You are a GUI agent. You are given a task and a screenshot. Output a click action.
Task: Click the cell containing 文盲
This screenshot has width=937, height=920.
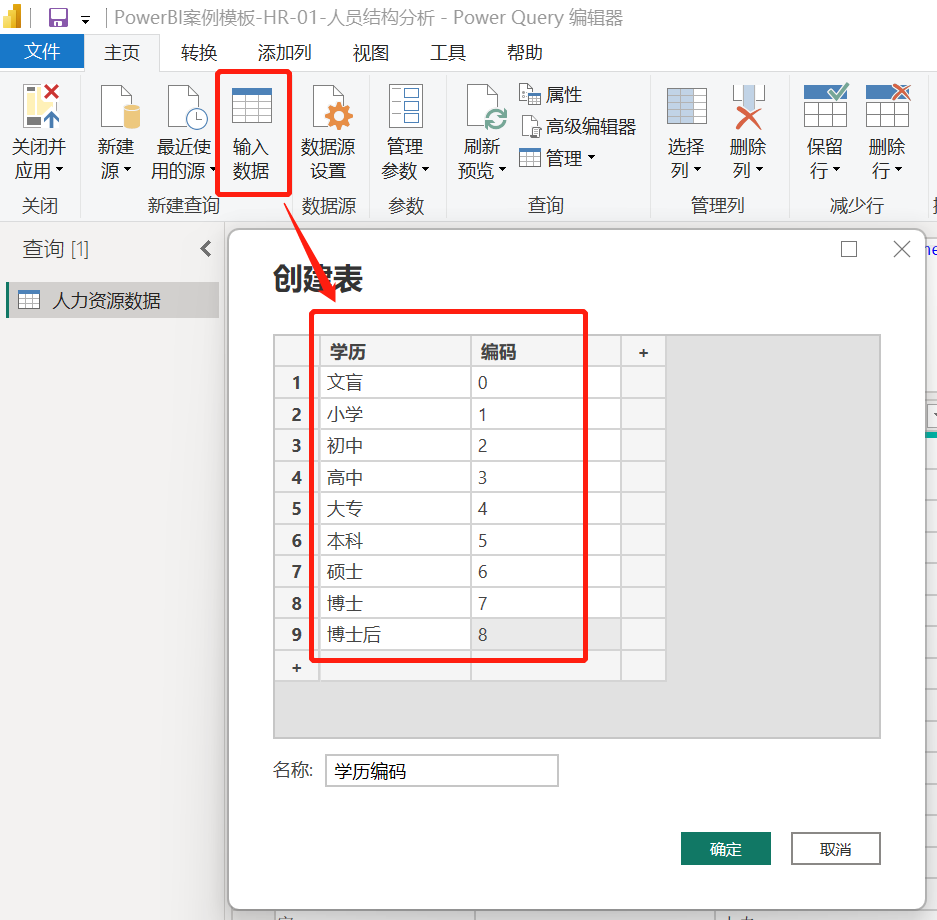coord(396,382)
